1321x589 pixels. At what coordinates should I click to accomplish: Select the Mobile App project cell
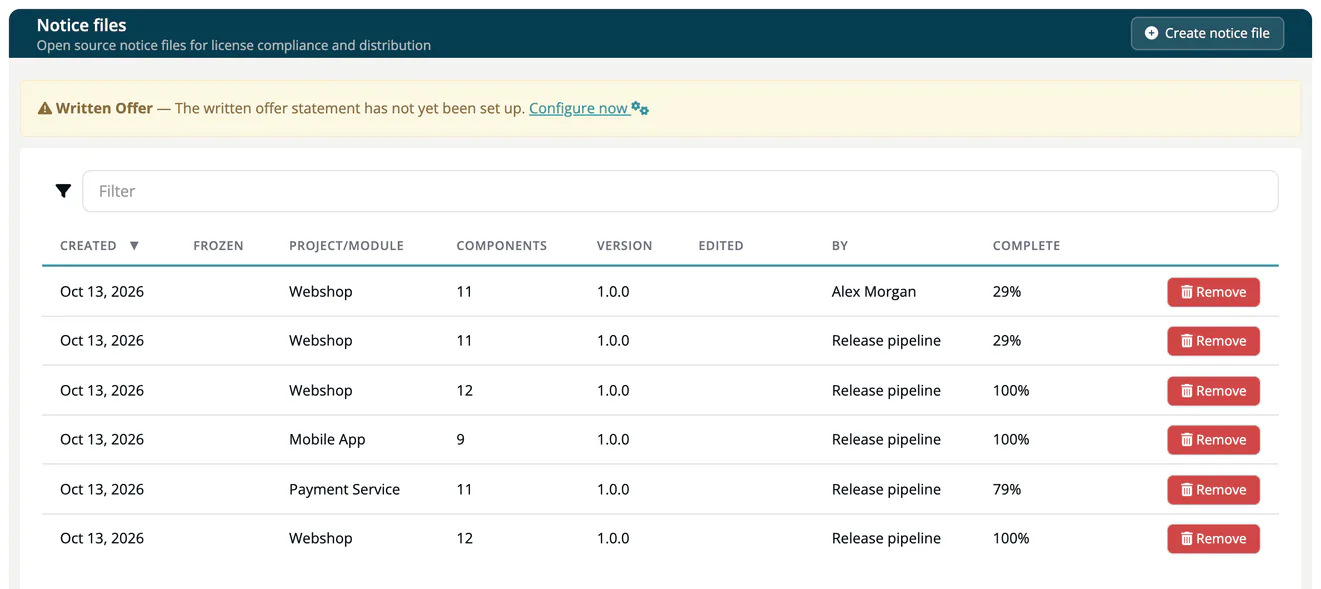tap(327, 439)
